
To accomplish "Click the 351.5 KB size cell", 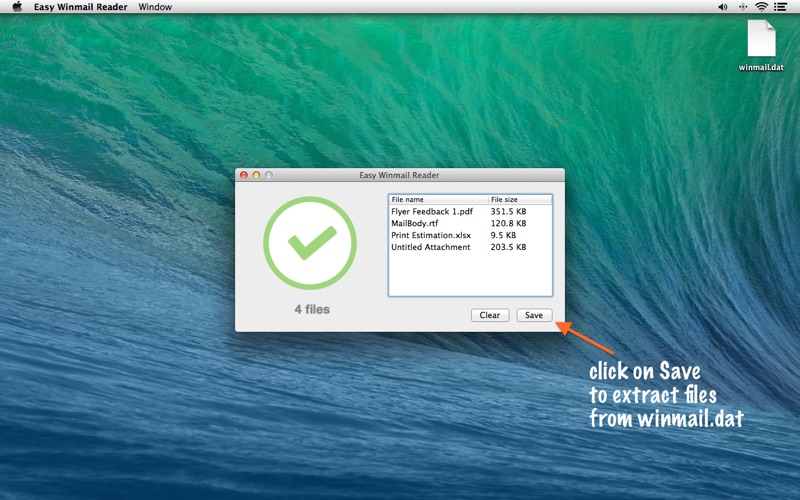I will pyautogui.click(x=508, y=211).
